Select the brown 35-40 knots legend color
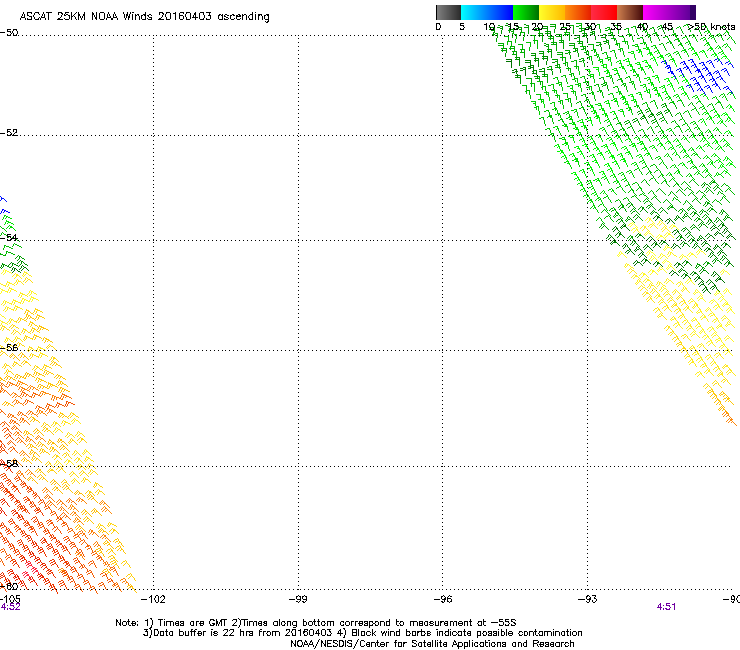The height and width of the screenshot is (650, 740). pos(630,12)
